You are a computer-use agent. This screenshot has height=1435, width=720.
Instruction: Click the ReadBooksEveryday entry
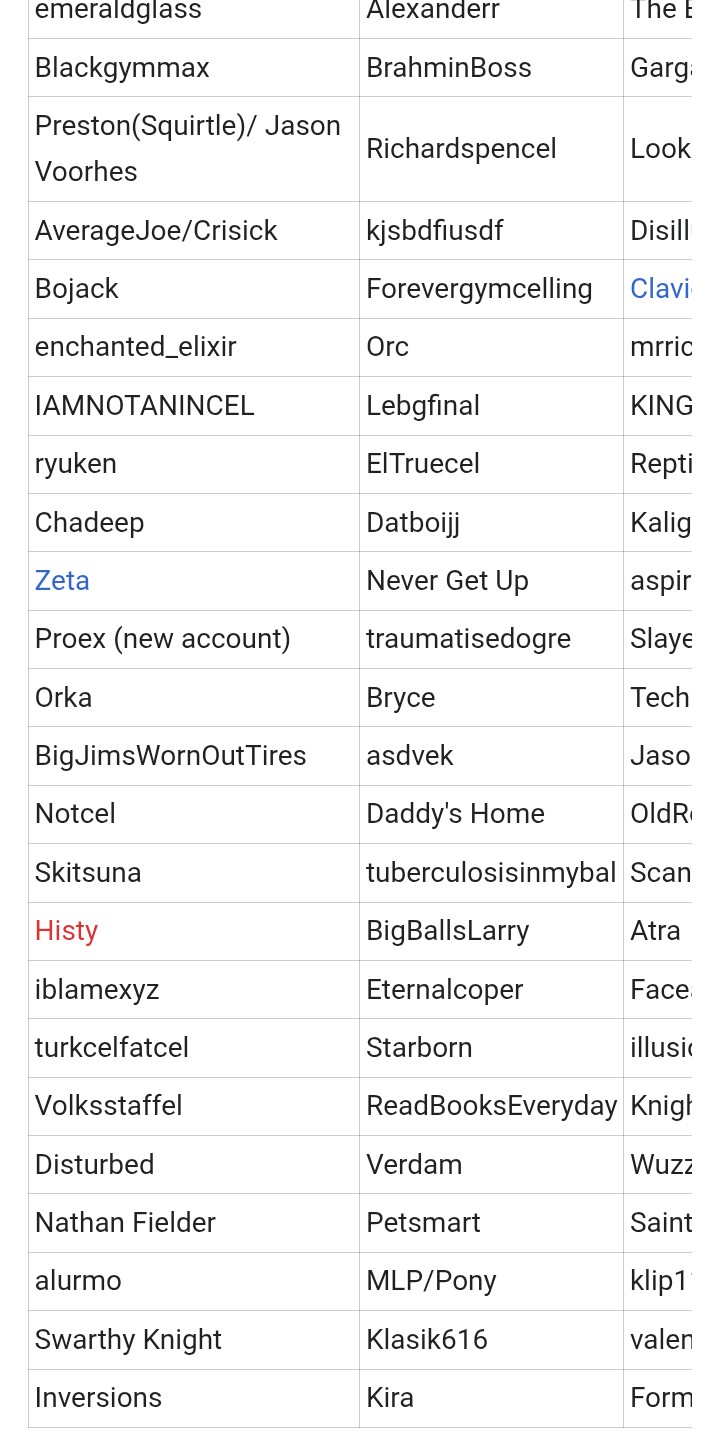491,1106
